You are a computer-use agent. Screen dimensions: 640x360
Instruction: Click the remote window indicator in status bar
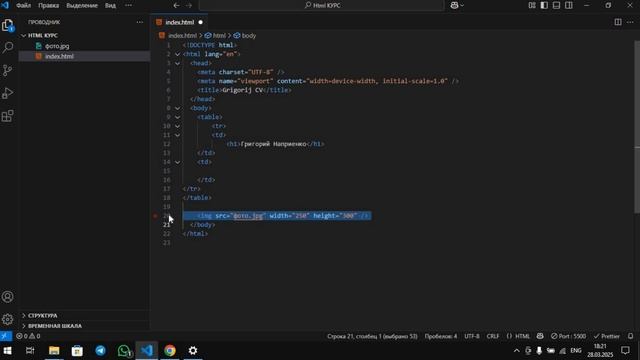6,336
